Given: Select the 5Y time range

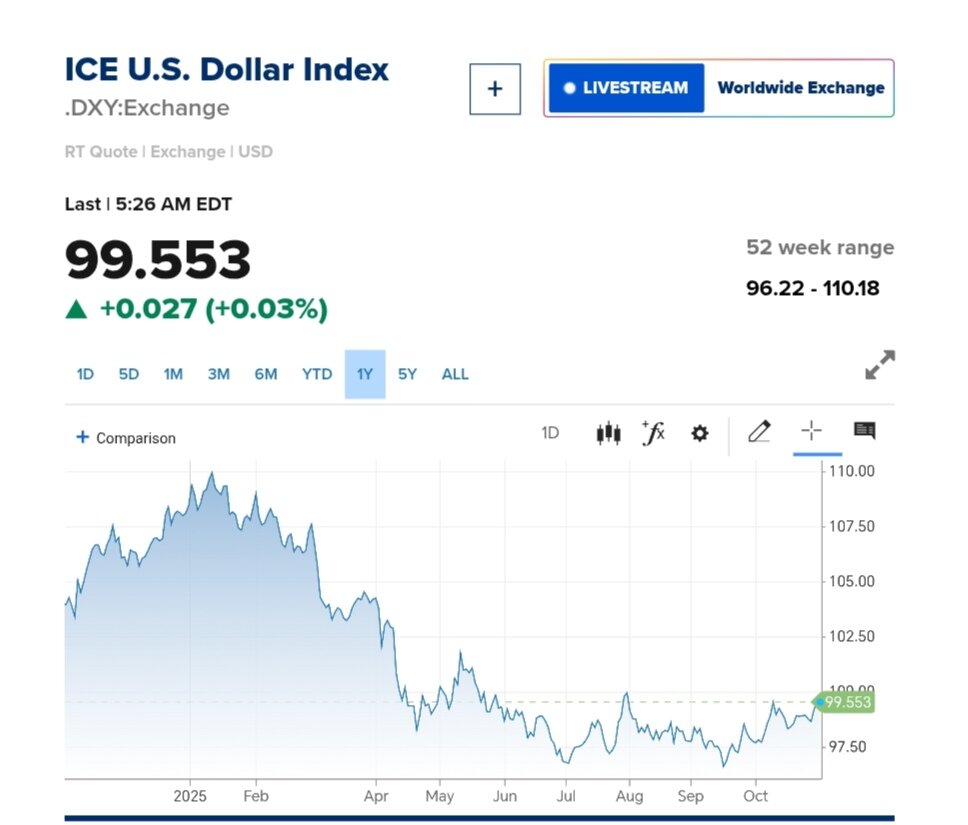Looking at the screenshot, I should [x=407, y=374].
